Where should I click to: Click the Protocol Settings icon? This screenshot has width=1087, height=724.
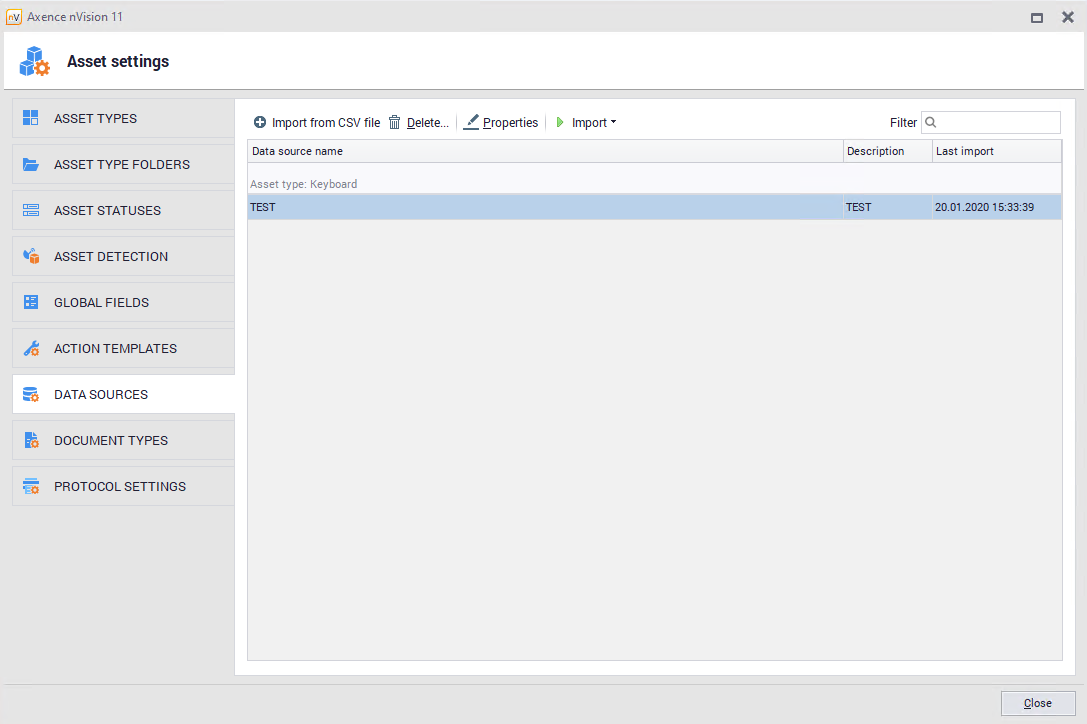click(x=31, y=486)
